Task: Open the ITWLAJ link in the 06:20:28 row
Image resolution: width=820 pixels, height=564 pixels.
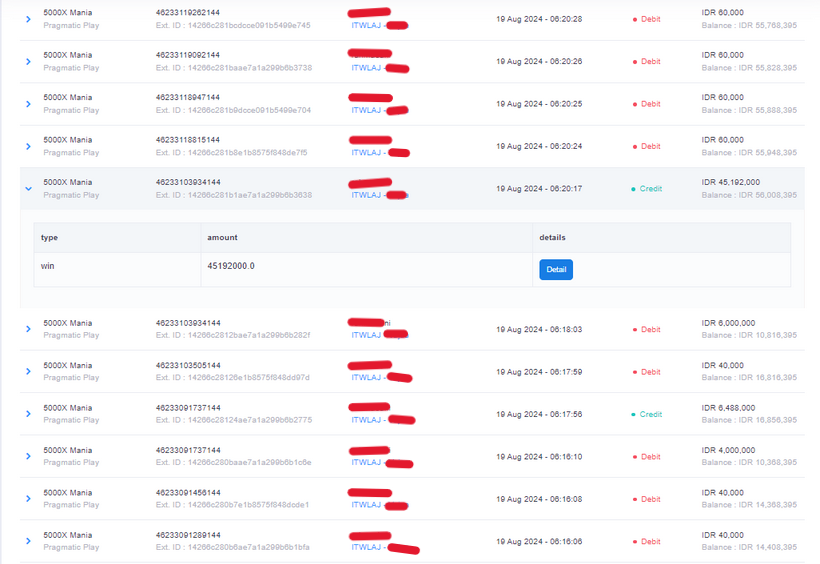Action: click(x=366, y=25)
